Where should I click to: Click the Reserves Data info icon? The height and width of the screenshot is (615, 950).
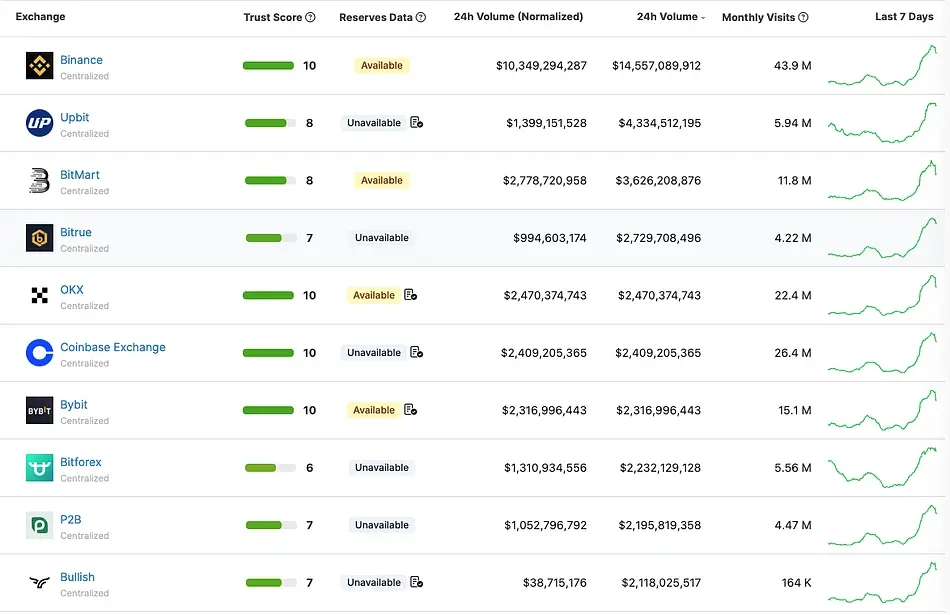pos(421,17)
